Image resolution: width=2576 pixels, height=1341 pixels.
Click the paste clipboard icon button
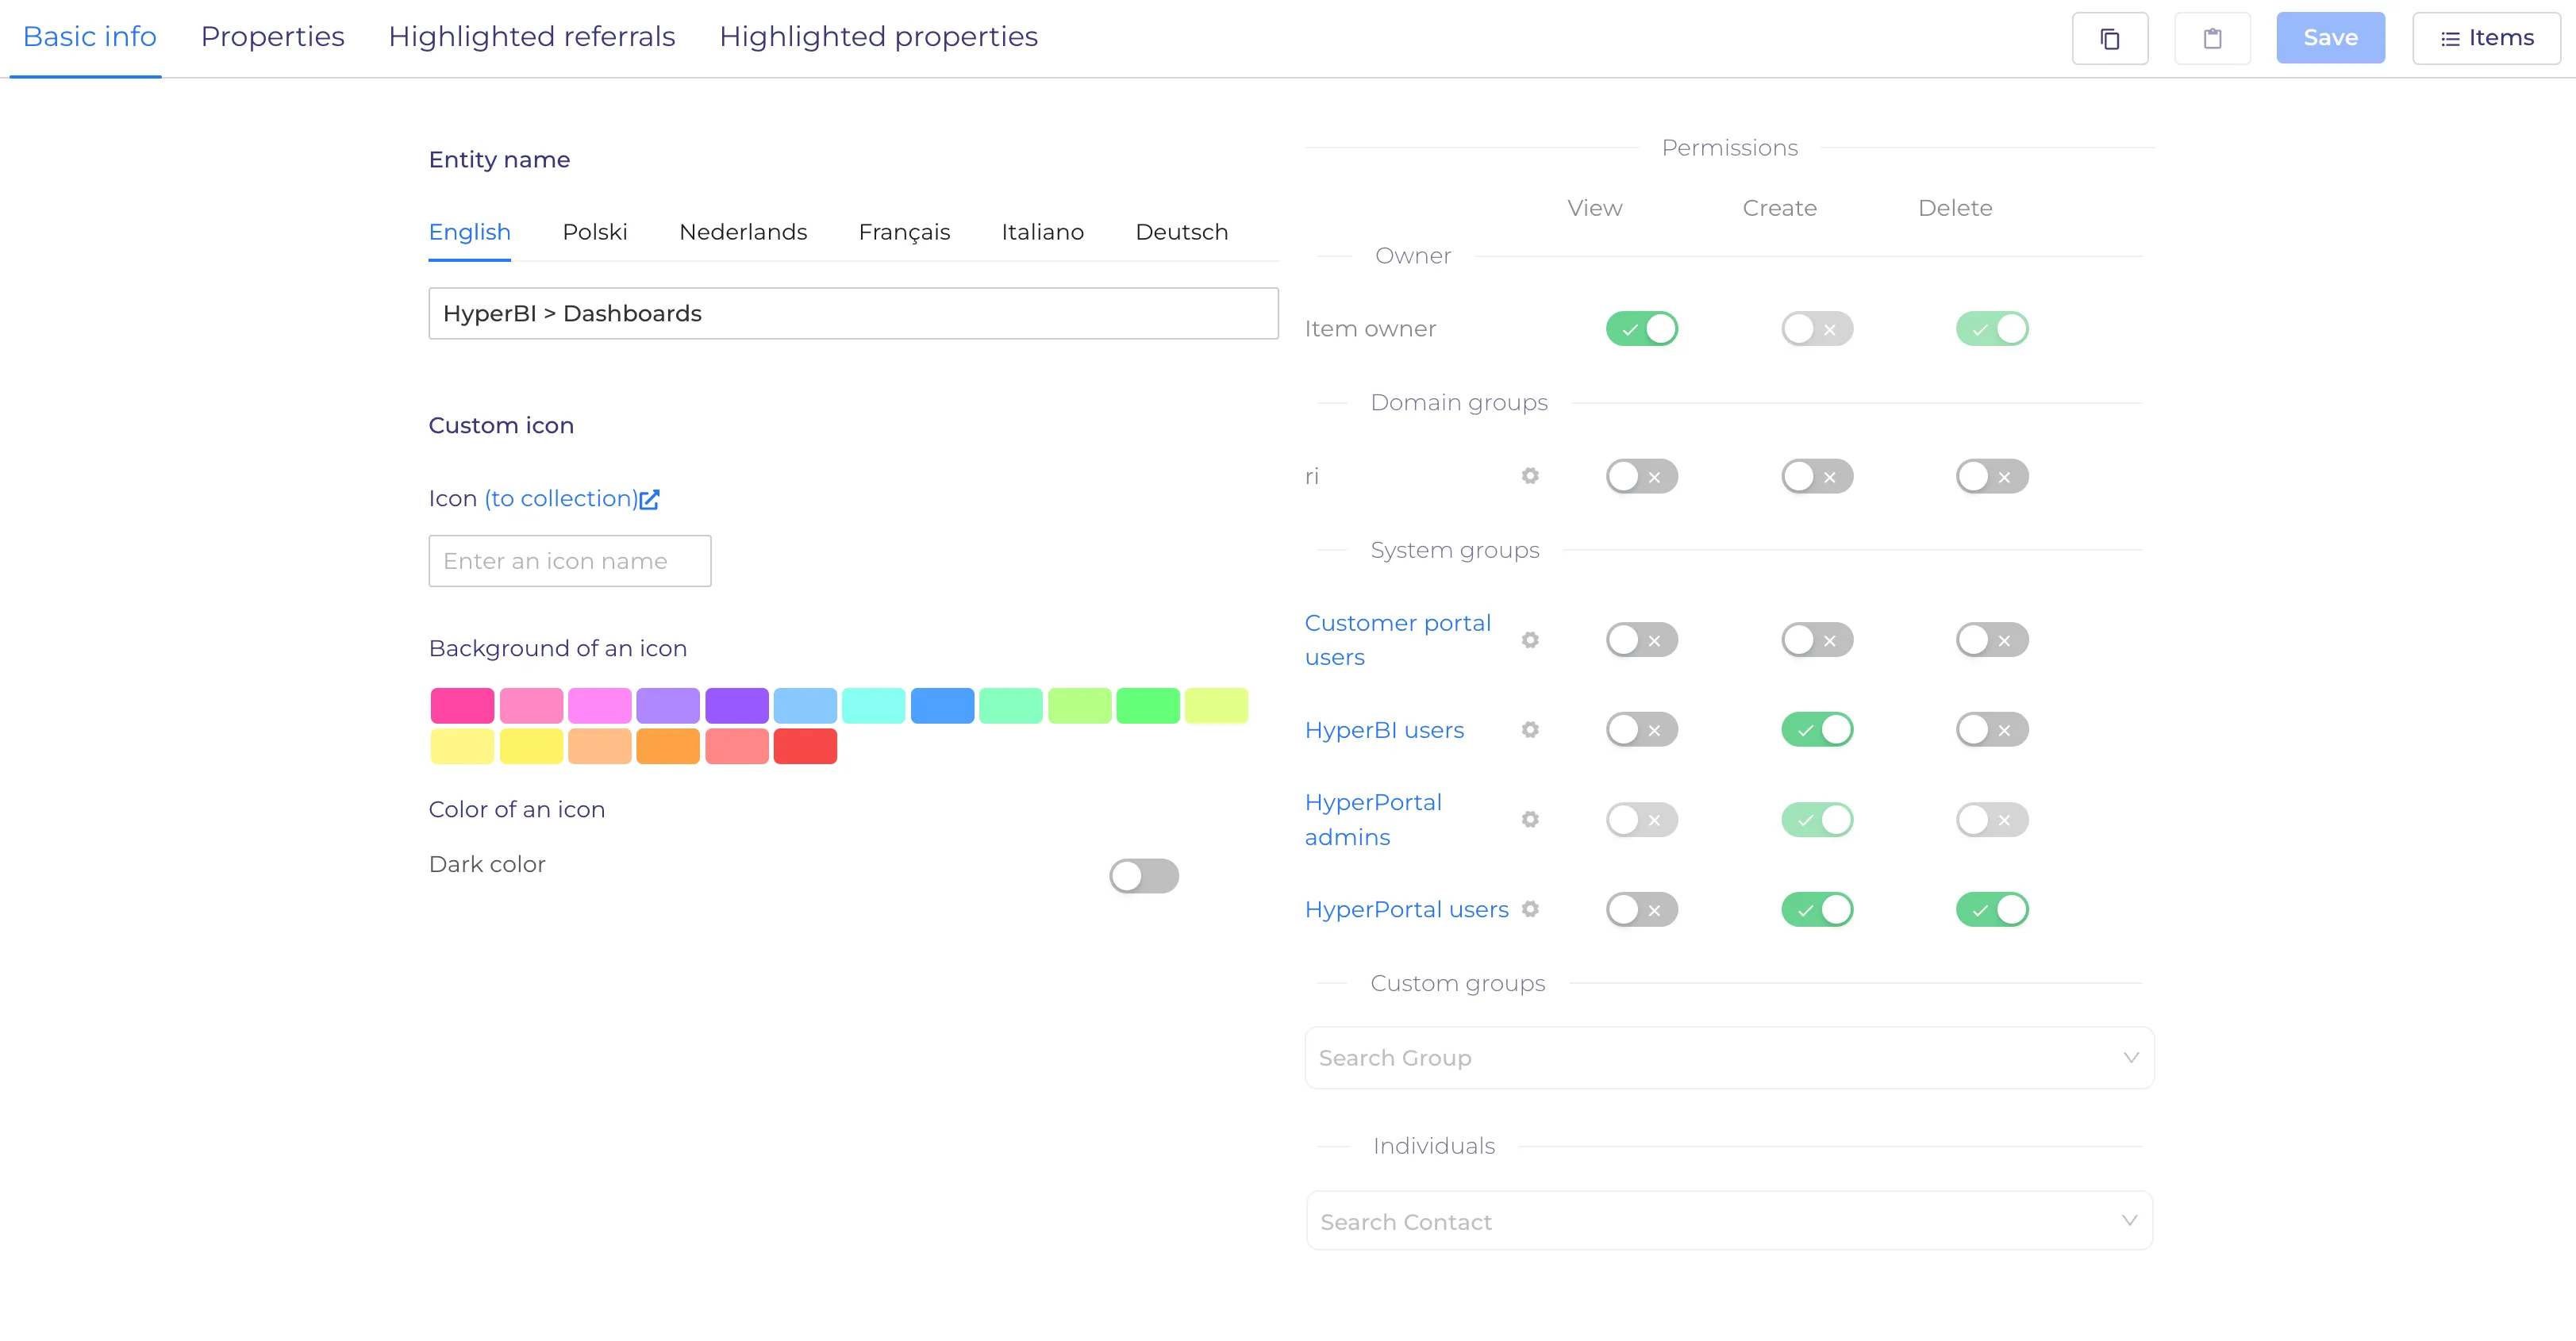pos(2212,38)
